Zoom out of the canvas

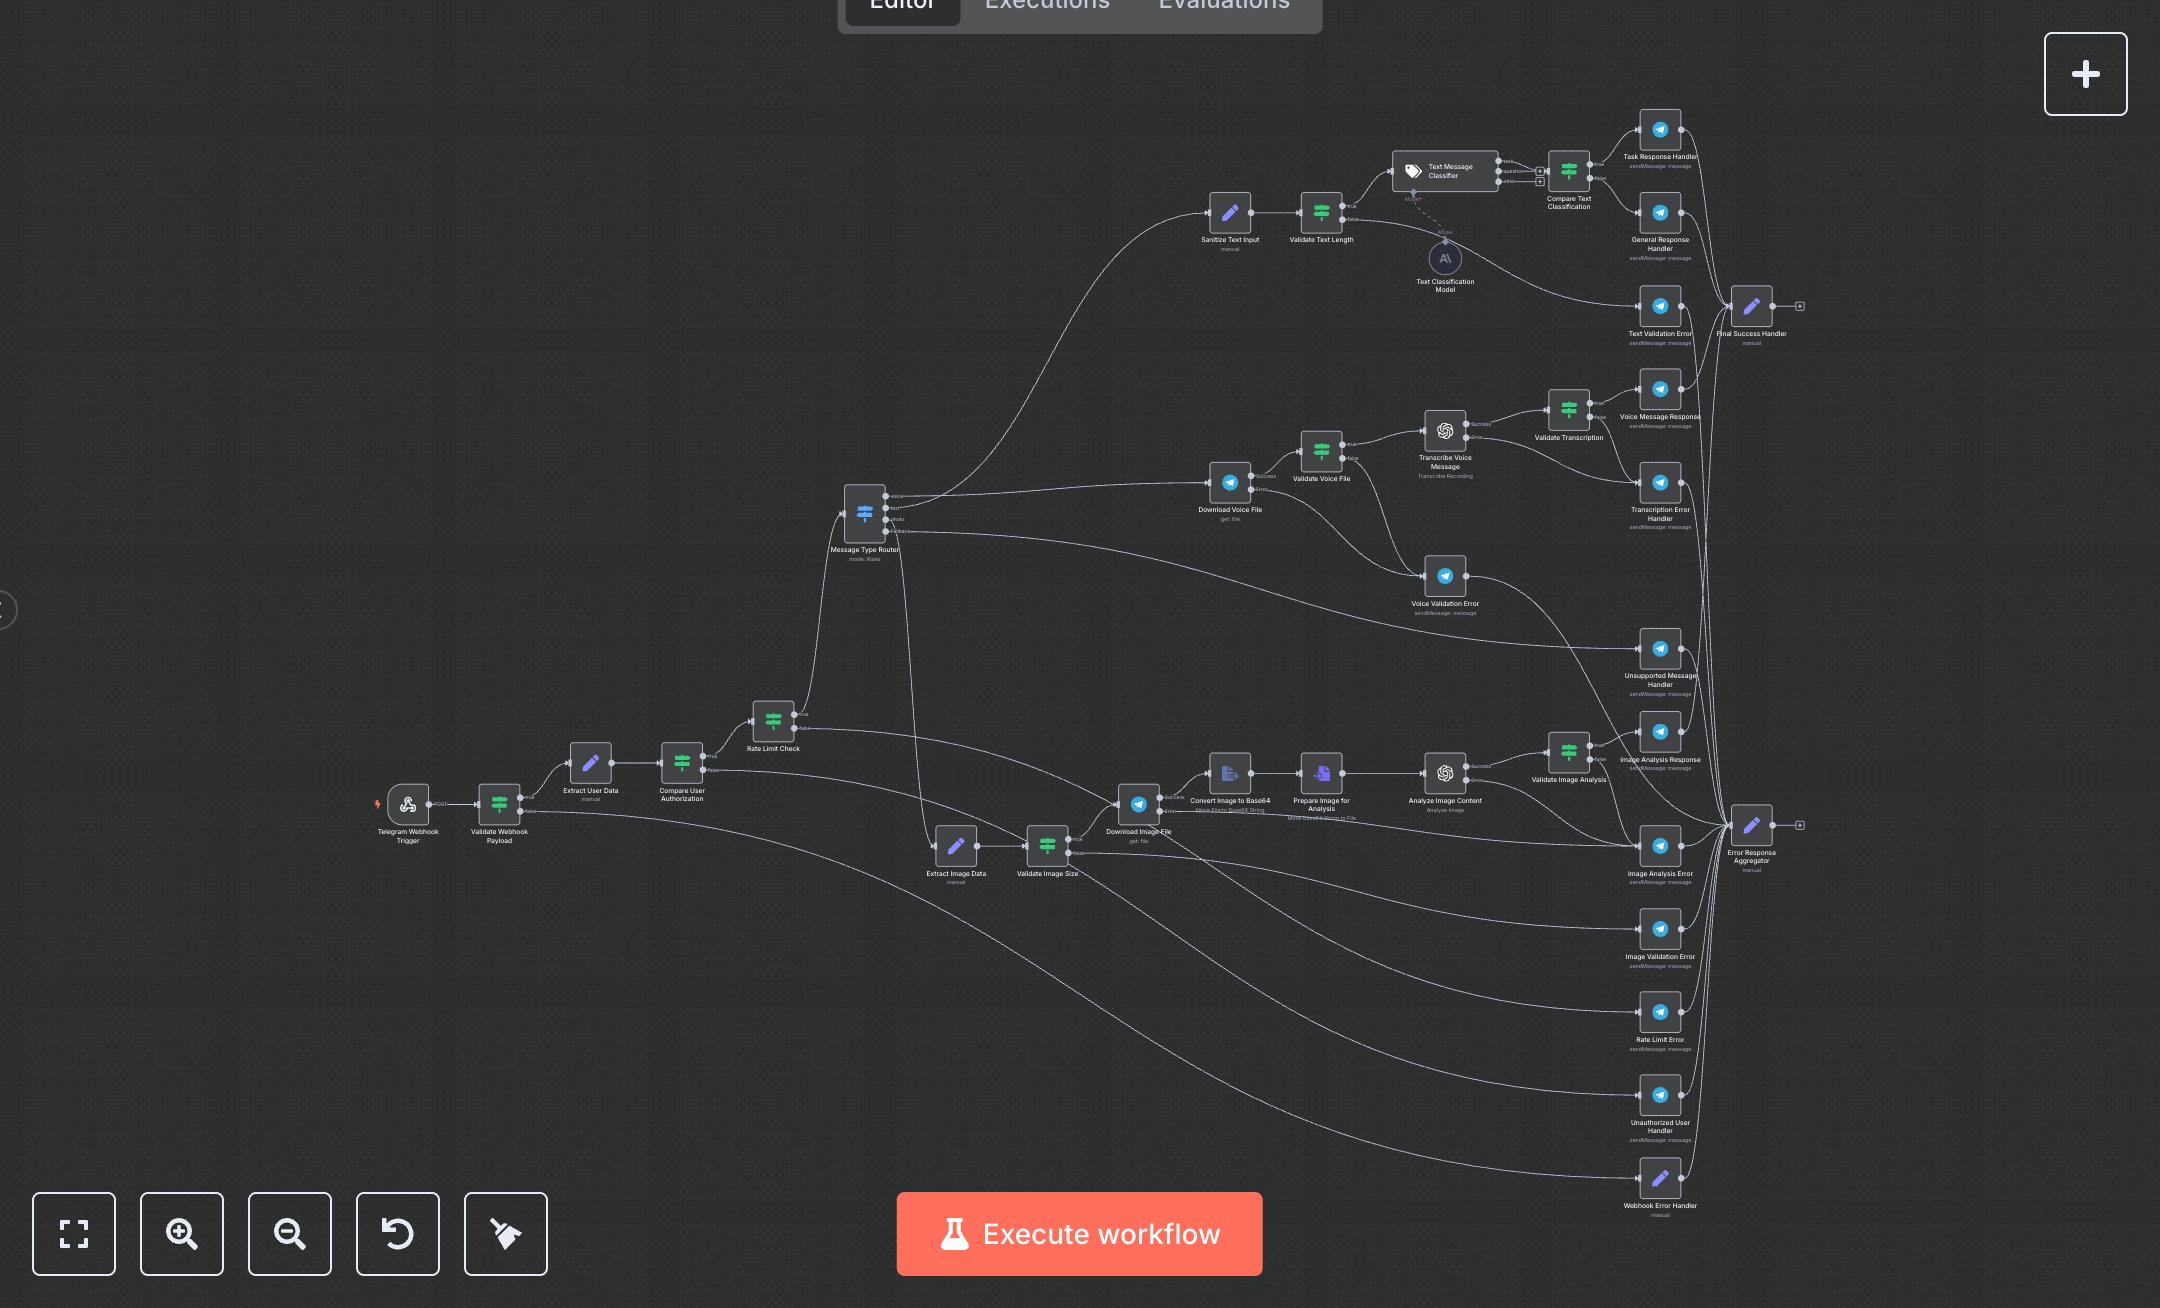click(x=290, y=1234)
